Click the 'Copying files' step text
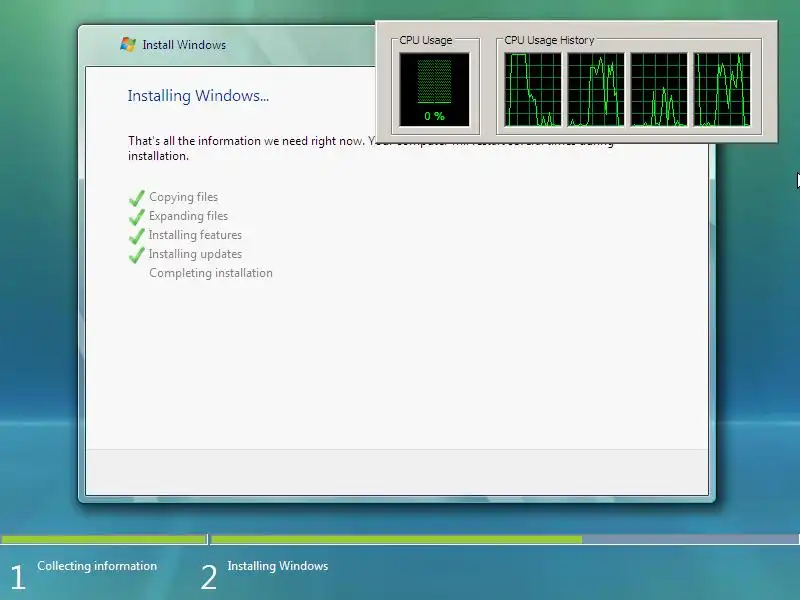This screenshot has height=600, width=800. 183,197
